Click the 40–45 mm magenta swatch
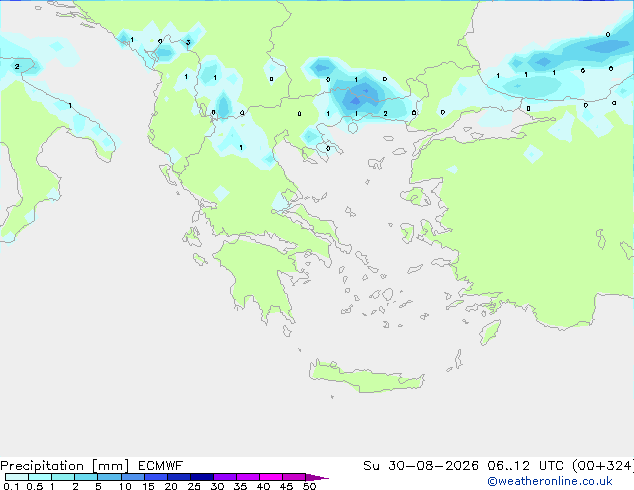 271,477
